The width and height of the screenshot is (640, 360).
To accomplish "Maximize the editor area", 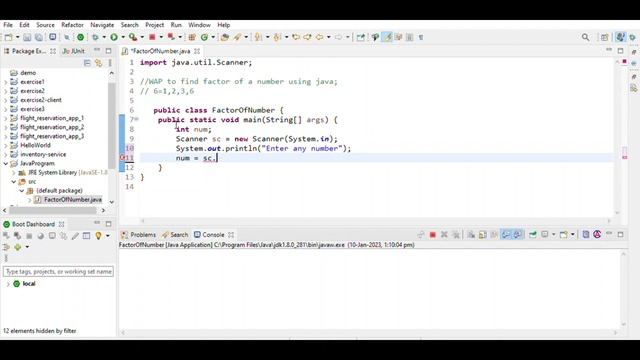I will tap(620, 51).
